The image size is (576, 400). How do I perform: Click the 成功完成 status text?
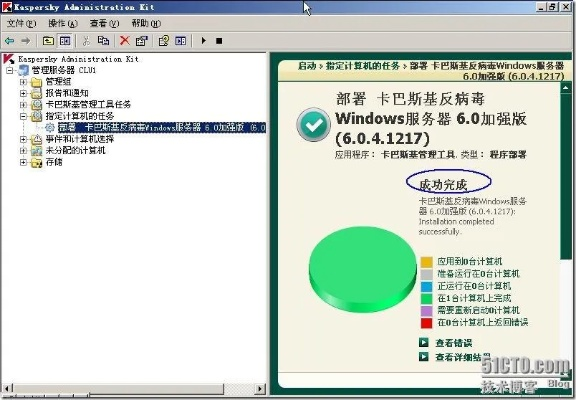(443, 185)
